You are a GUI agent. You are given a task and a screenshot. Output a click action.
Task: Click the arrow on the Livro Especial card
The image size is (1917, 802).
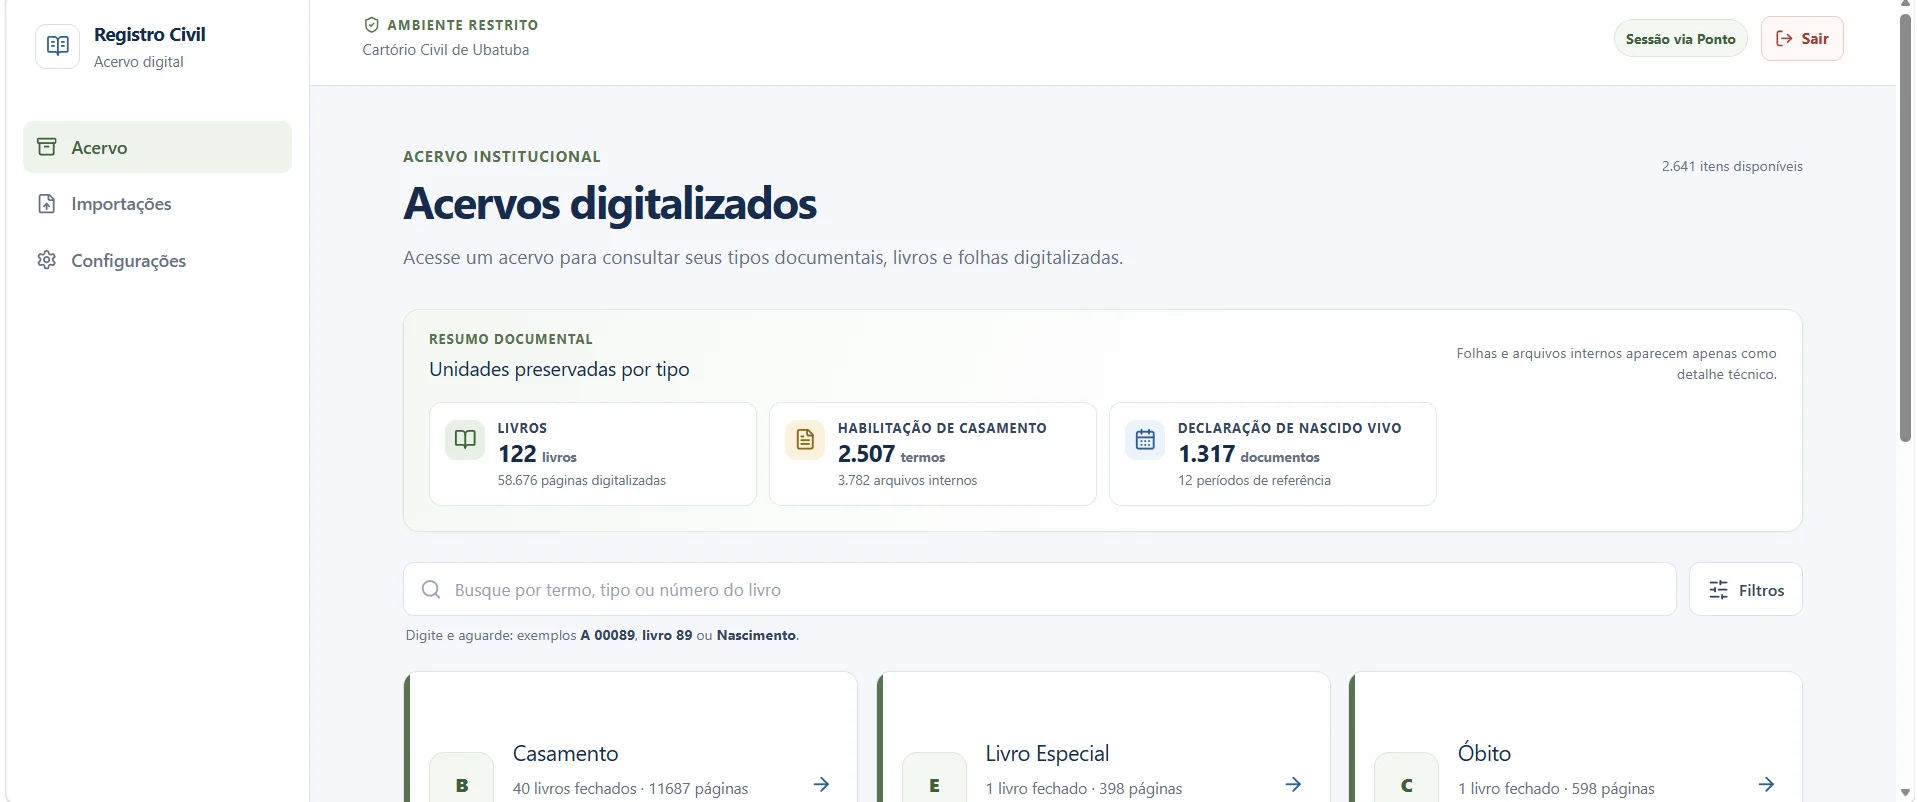tap(1293, 784)
